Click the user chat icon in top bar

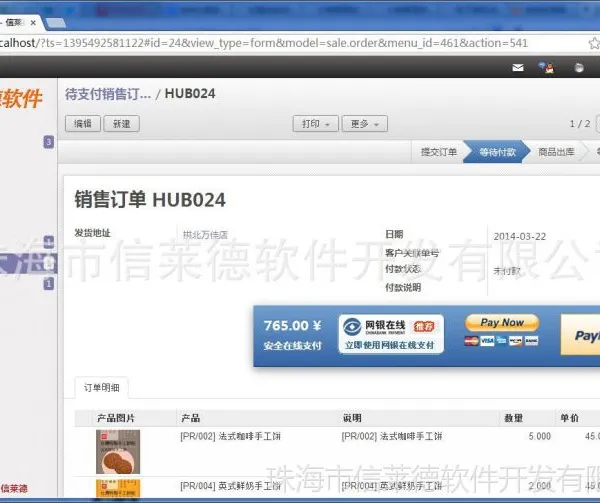547,67
